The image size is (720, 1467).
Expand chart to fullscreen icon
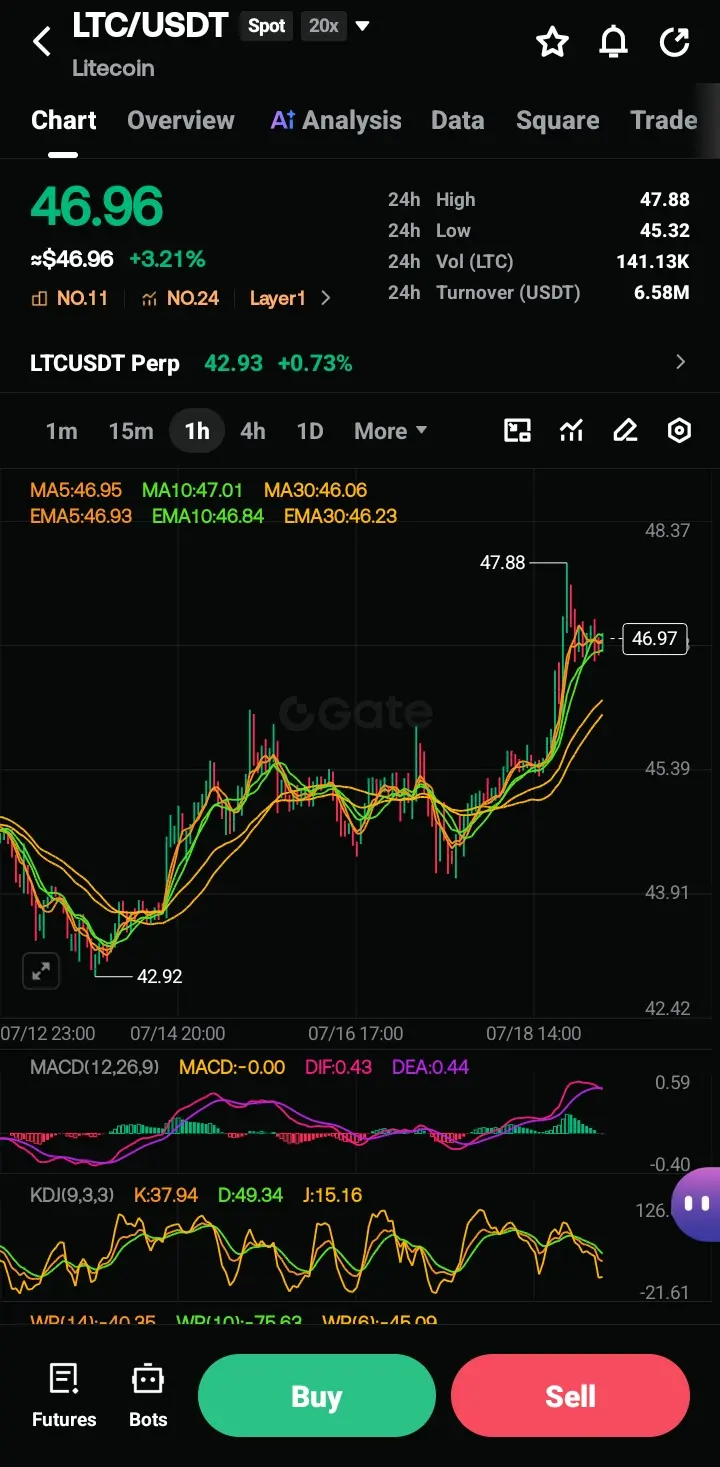[x=41, y=971]
